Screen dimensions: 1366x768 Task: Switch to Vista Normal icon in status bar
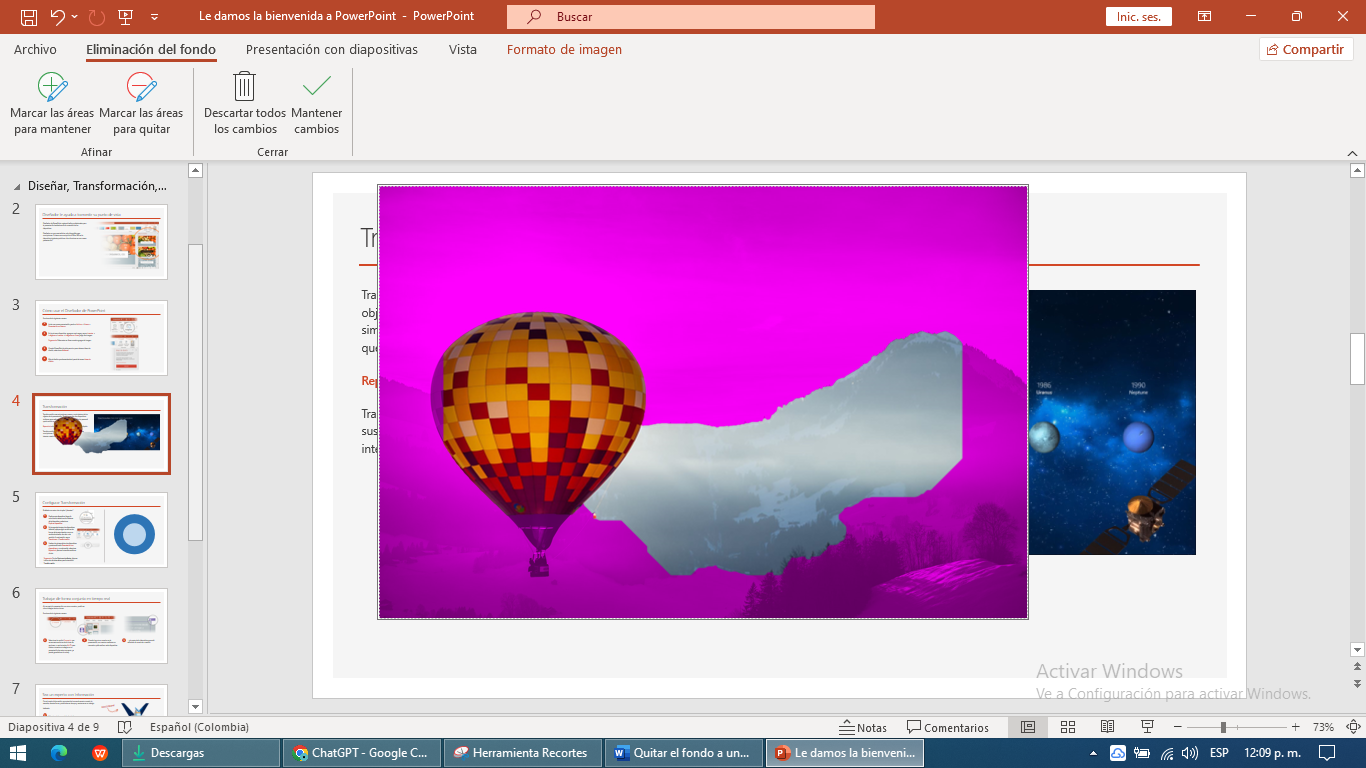point(1028,727)
